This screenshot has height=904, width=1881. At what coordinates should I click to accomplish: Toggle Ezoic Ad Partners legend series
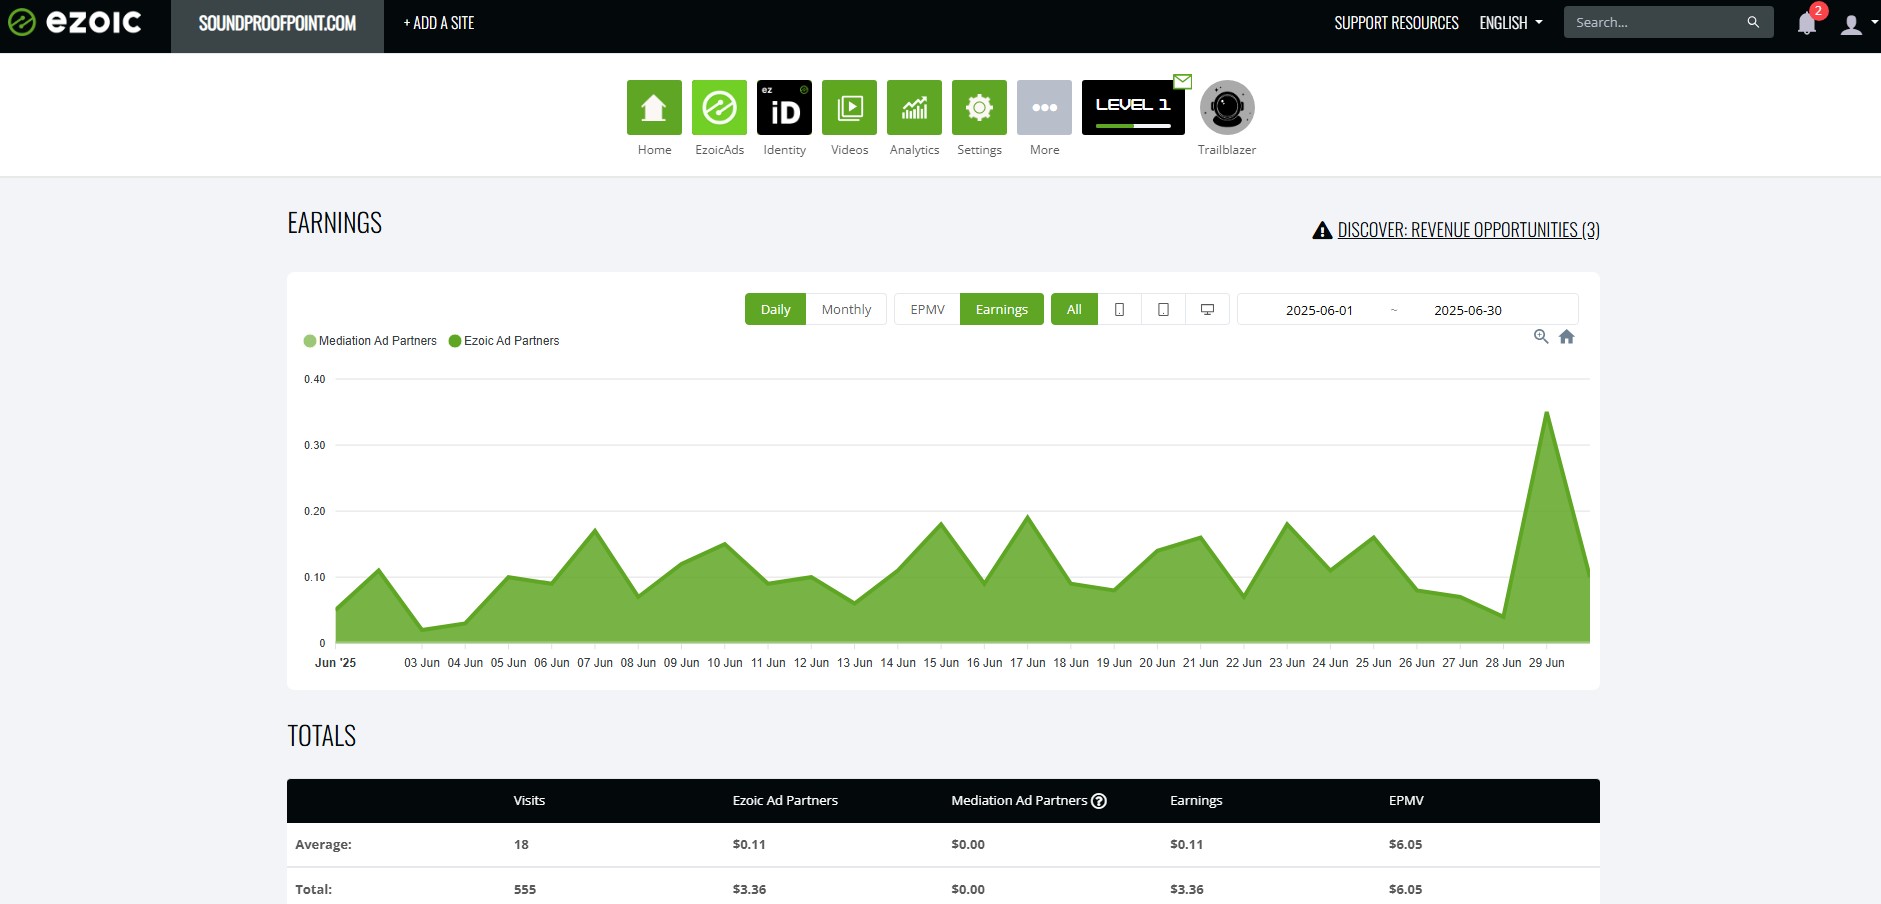tap(504, 341)
